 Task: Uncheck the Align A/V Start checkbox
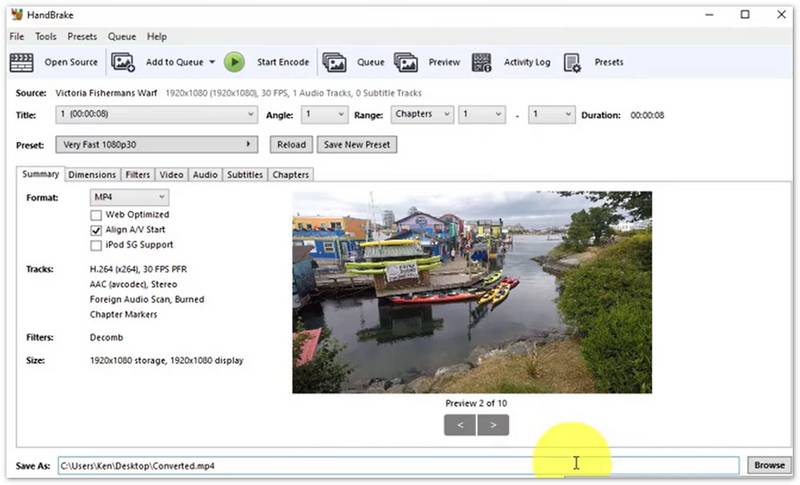point(96,229)
